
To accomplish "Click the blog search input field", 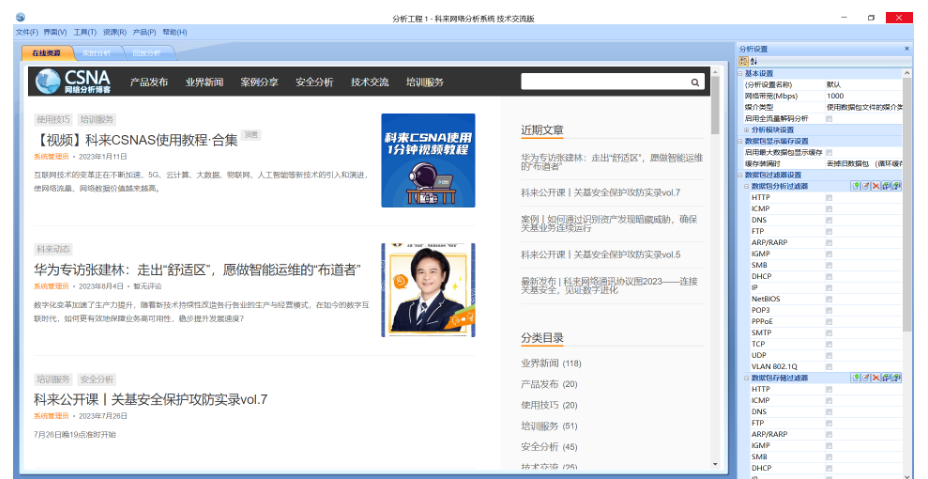I will [605, 82].
